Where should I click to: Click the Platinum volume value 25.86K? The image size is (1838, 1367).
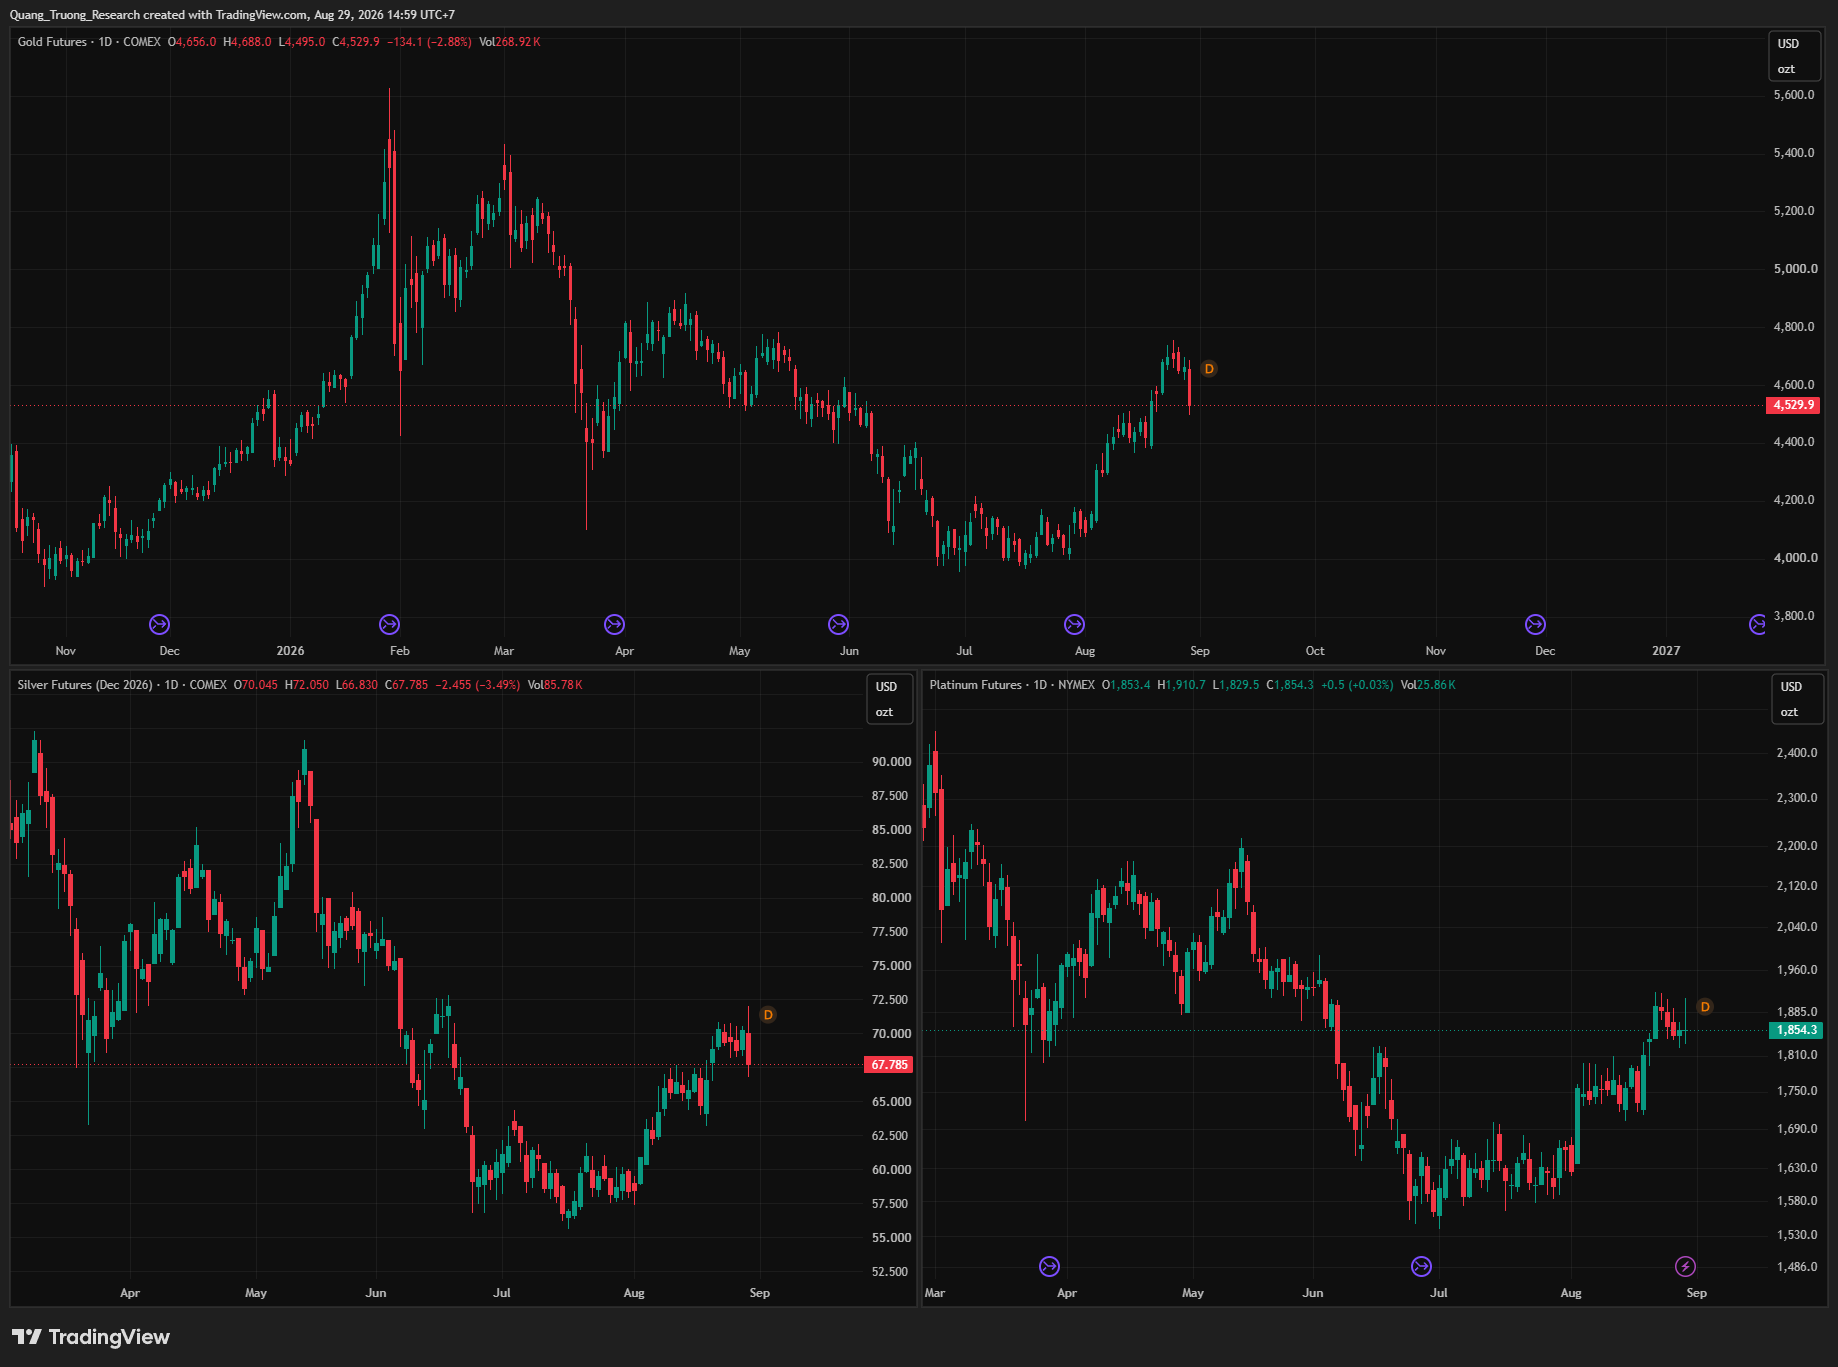[1436, 685]
